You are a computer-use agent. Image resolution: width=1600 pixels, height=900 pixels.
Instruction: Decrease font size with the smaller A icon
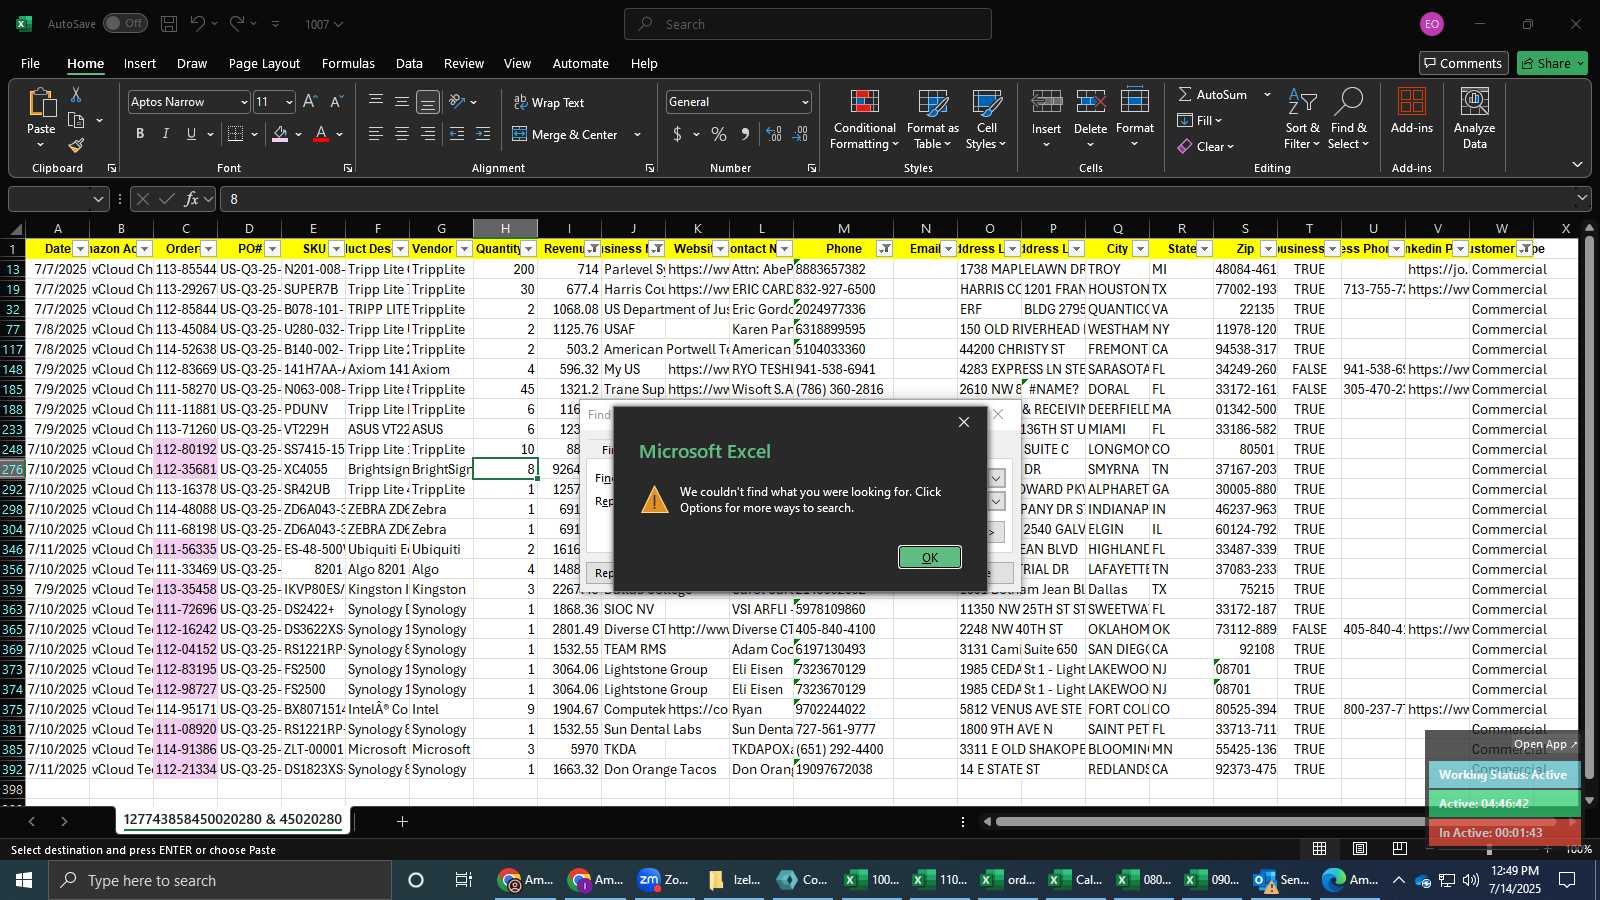pos(336,102)
